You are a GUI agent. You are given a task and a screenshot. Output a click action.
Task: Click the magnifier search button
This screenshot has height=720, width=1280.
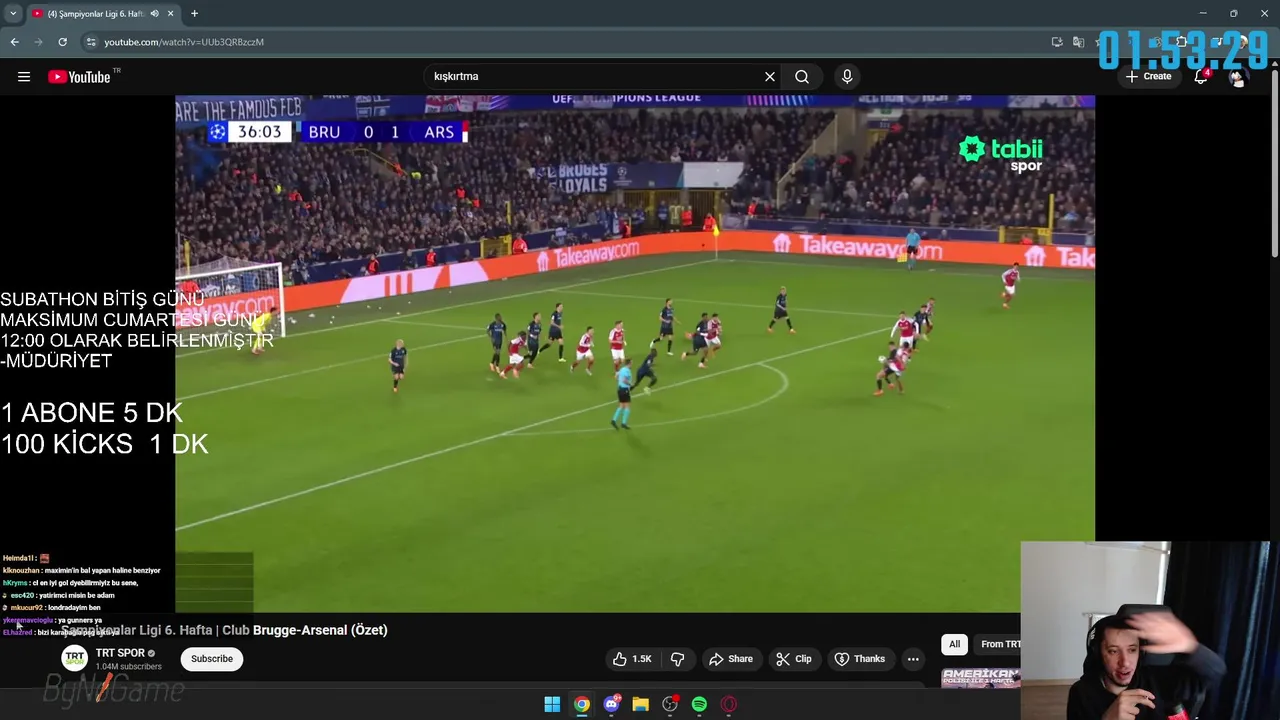[802, 76]
